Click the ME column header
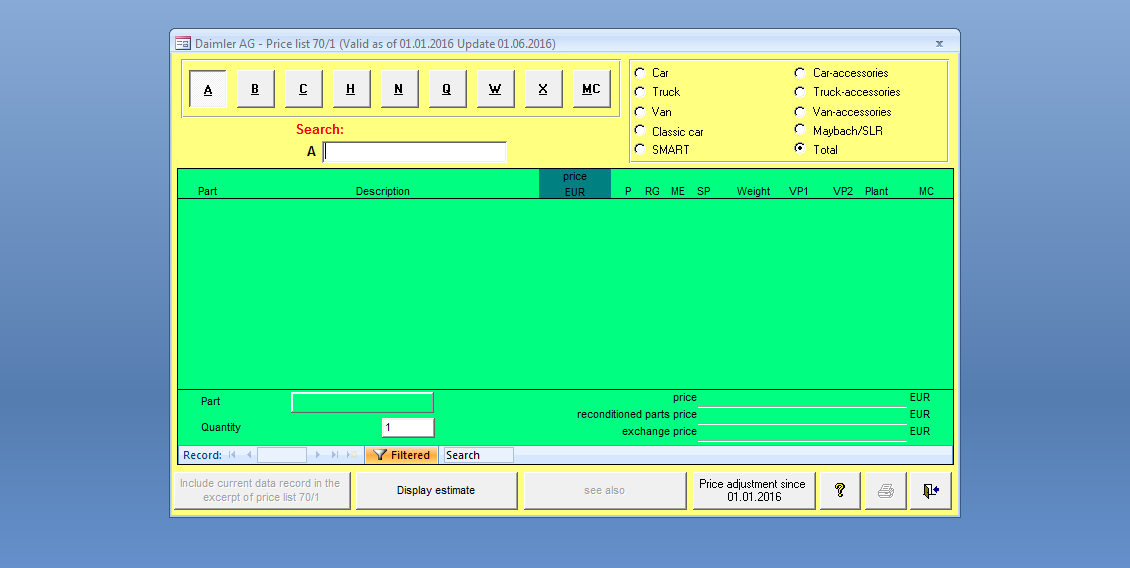The height and width of the screenshot is (568, 1130). point(677,191)
